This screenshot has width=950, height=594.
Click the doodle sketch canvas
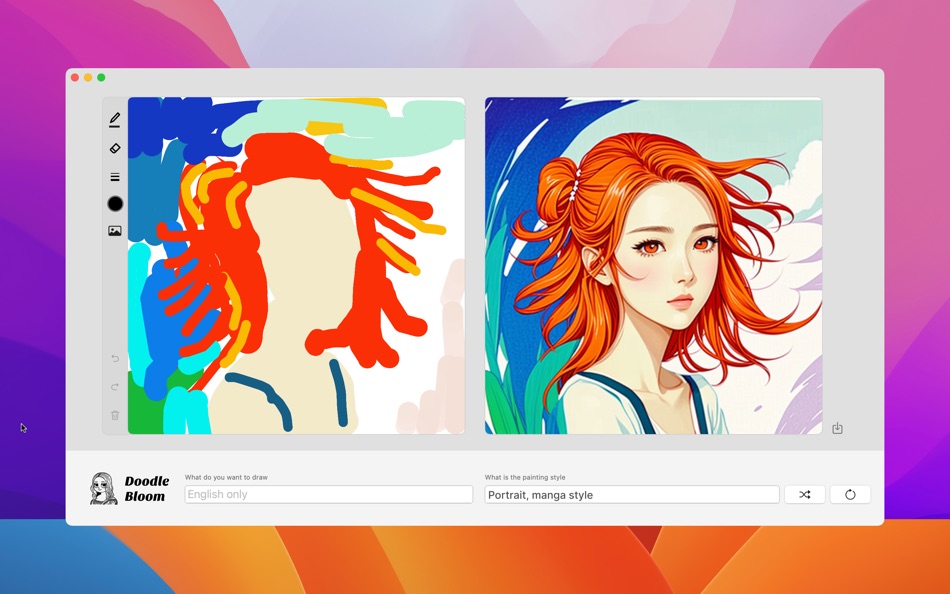[x=300, y=265]
